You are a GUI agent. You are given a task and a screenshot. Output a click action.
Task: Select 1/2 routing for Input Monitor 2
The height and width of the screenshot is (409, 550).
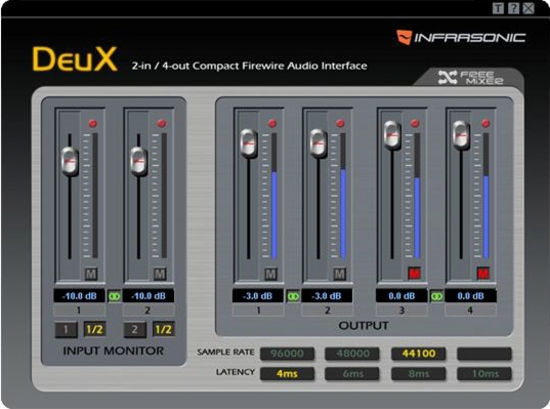click(x=163, y=329)
